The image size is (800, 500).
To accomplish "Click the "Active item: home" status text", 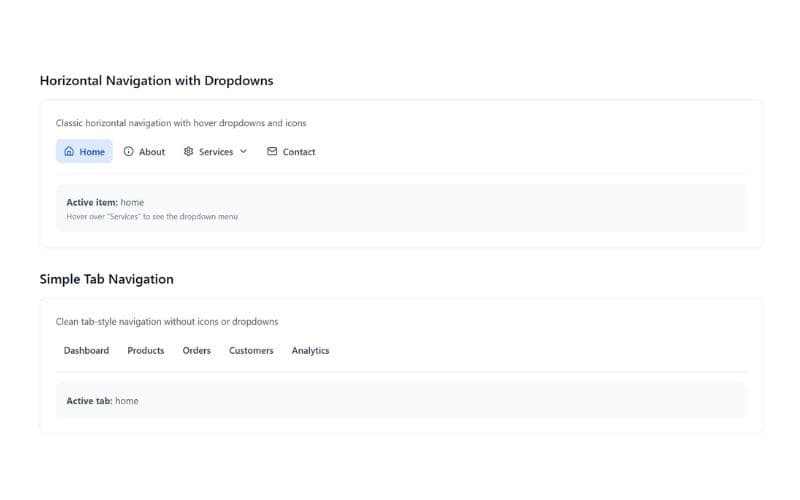I will coord(105,202).
